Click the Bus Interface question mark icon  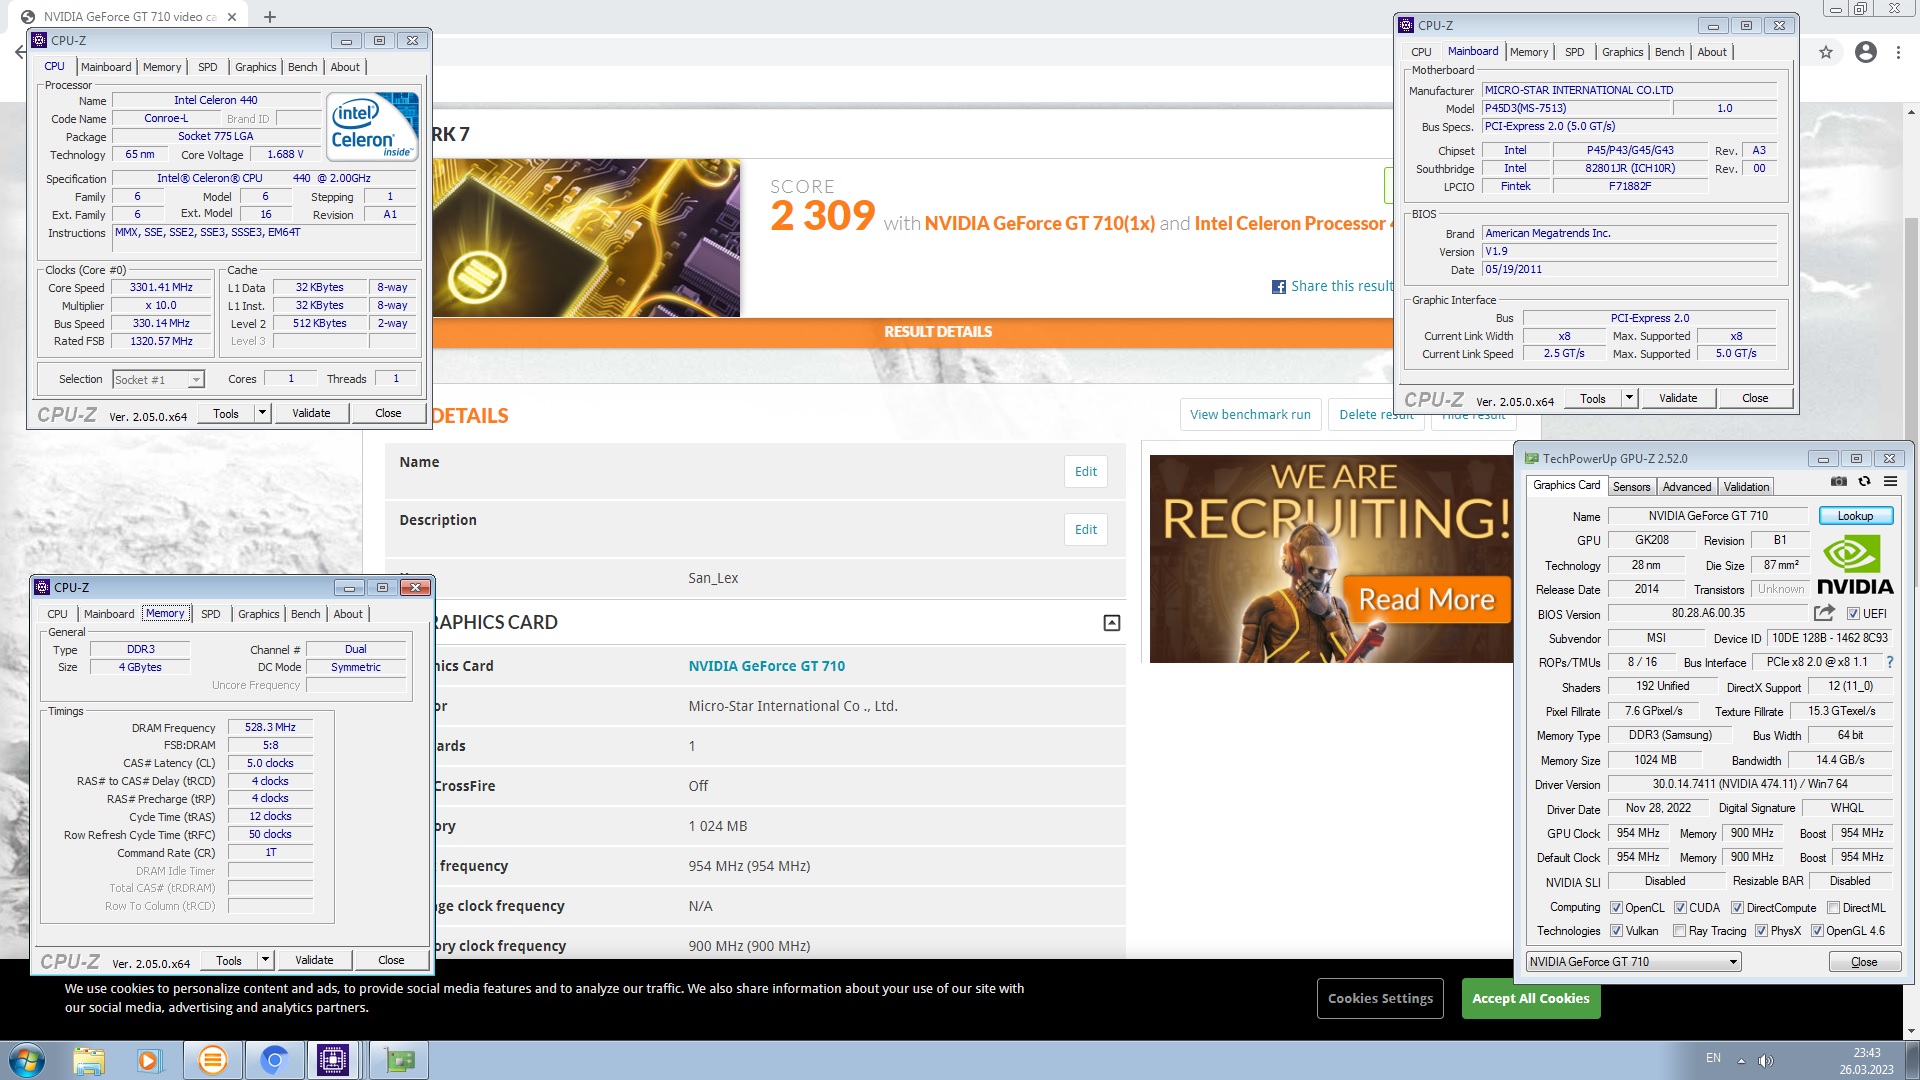click(x=1889, y=662)
